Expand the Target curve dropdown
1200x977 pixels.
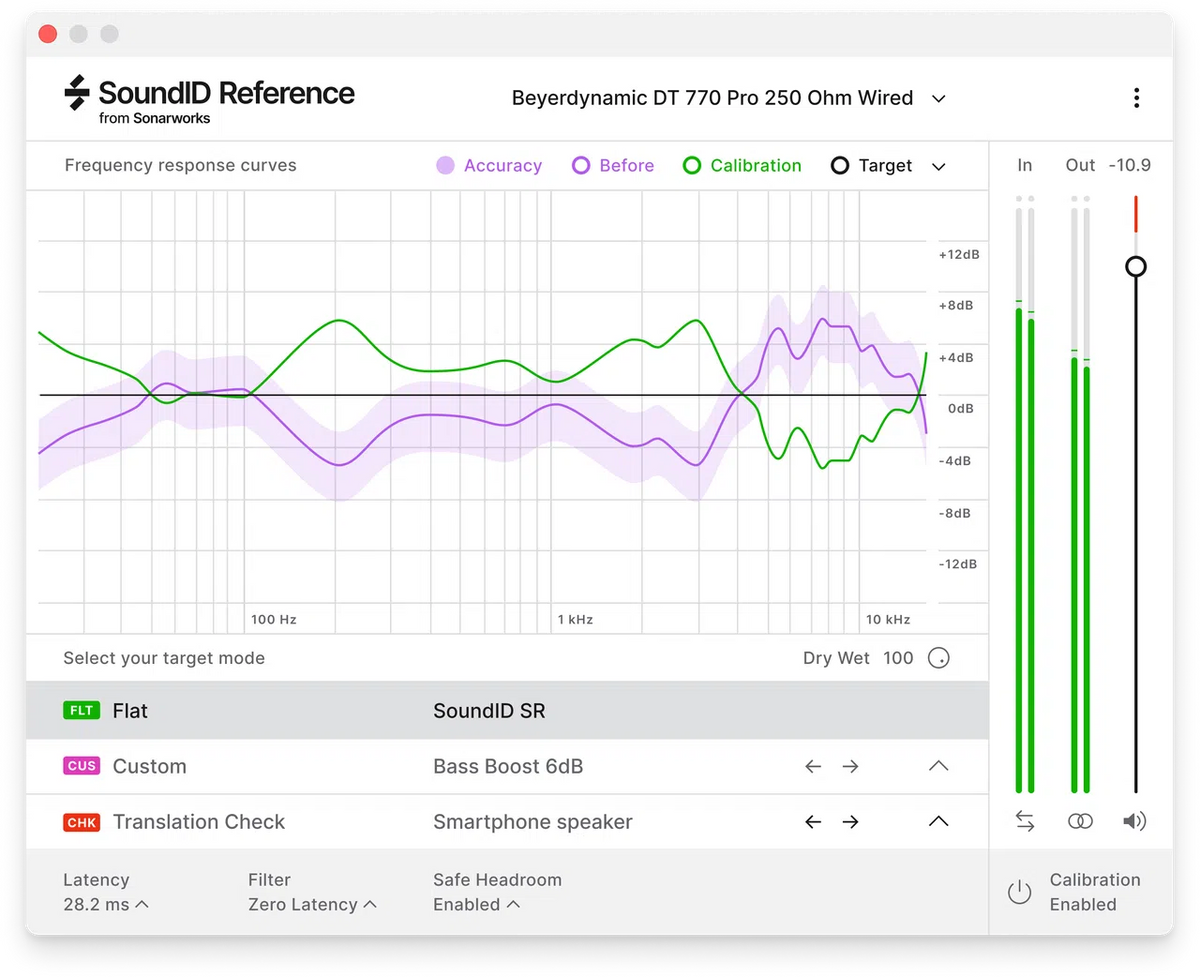[x=938, y=166]
